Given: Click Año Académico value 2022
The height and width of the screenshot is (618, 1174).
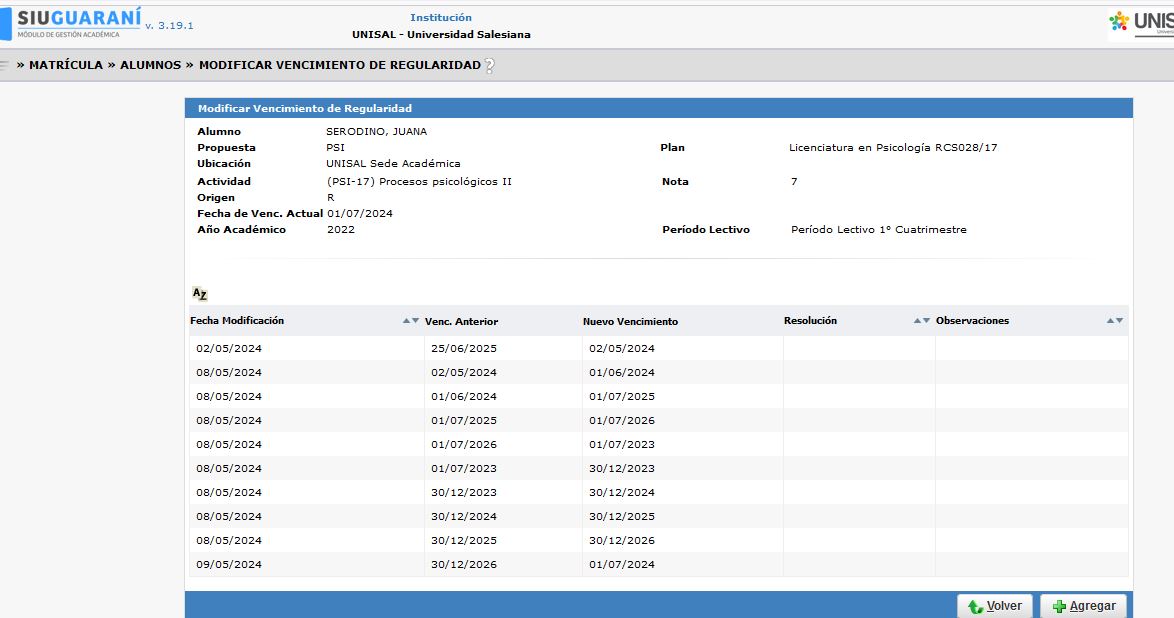Looking at the screenshot, I should (341, 230).
